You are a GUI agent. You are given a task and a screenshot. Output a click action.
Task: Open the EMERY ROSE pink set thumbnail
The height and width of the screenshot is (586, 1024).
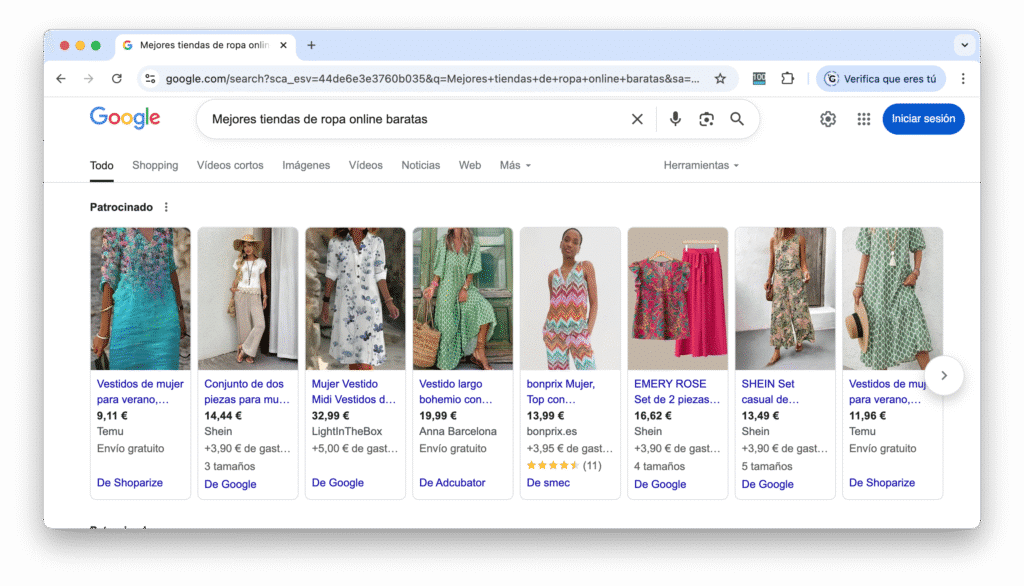click(x=677, y=299)
